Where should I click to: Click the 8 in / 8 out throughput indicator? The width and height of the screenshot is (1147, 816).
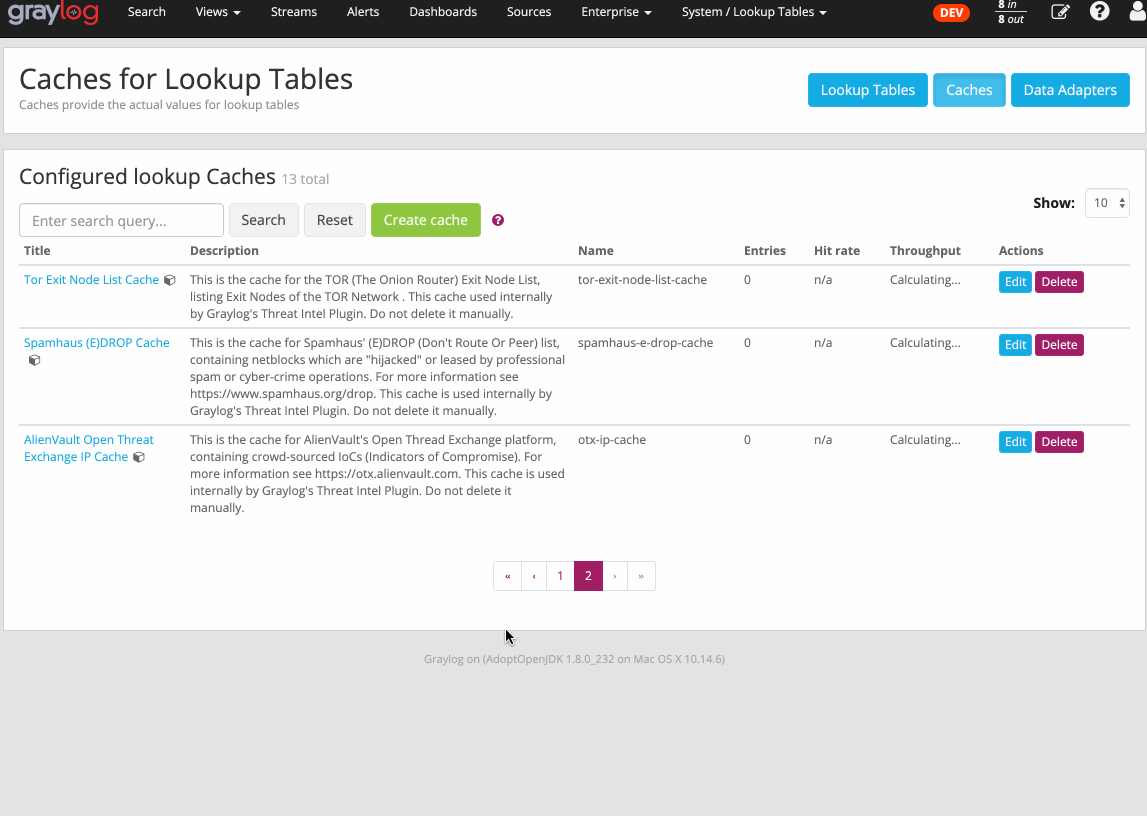(1011, 12)
